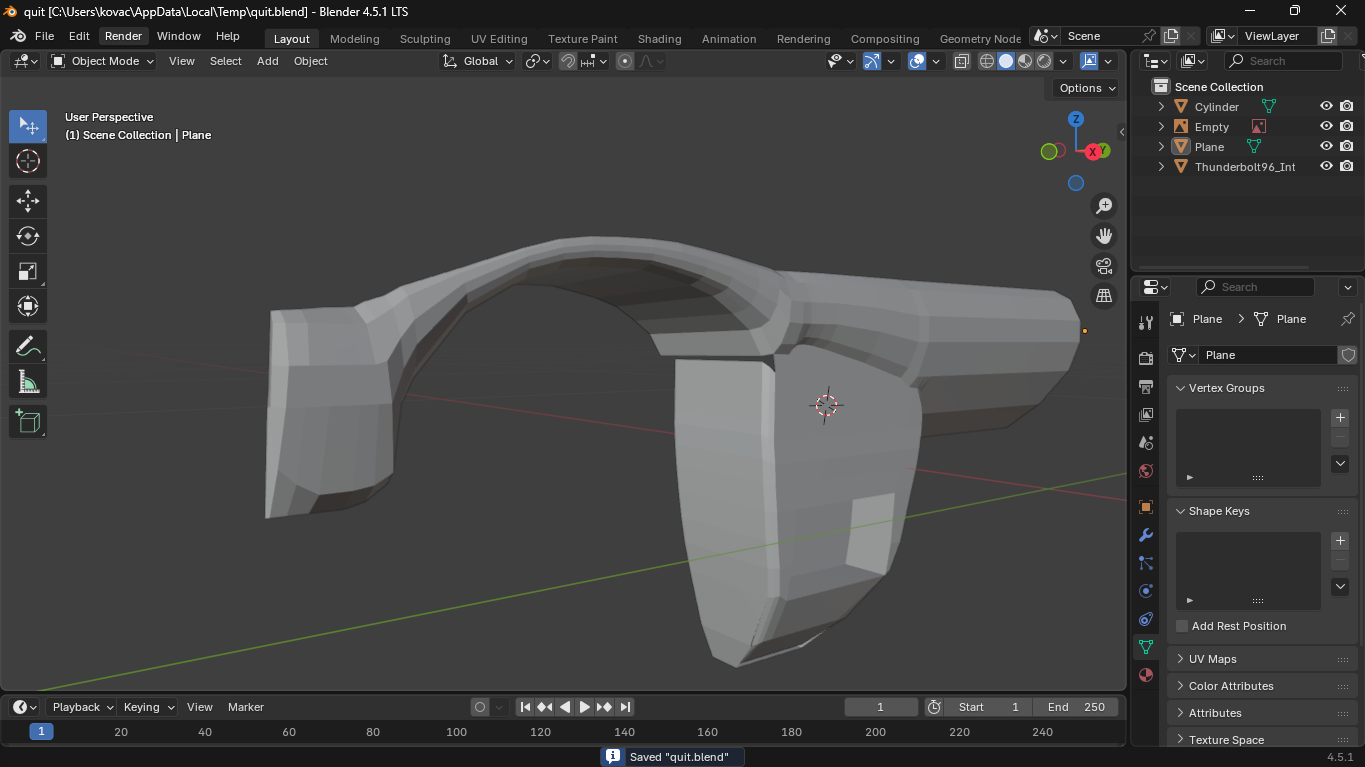Screen dimensions: 1365x767
Task: Open the World properties tab
Action: point(1146,470)
